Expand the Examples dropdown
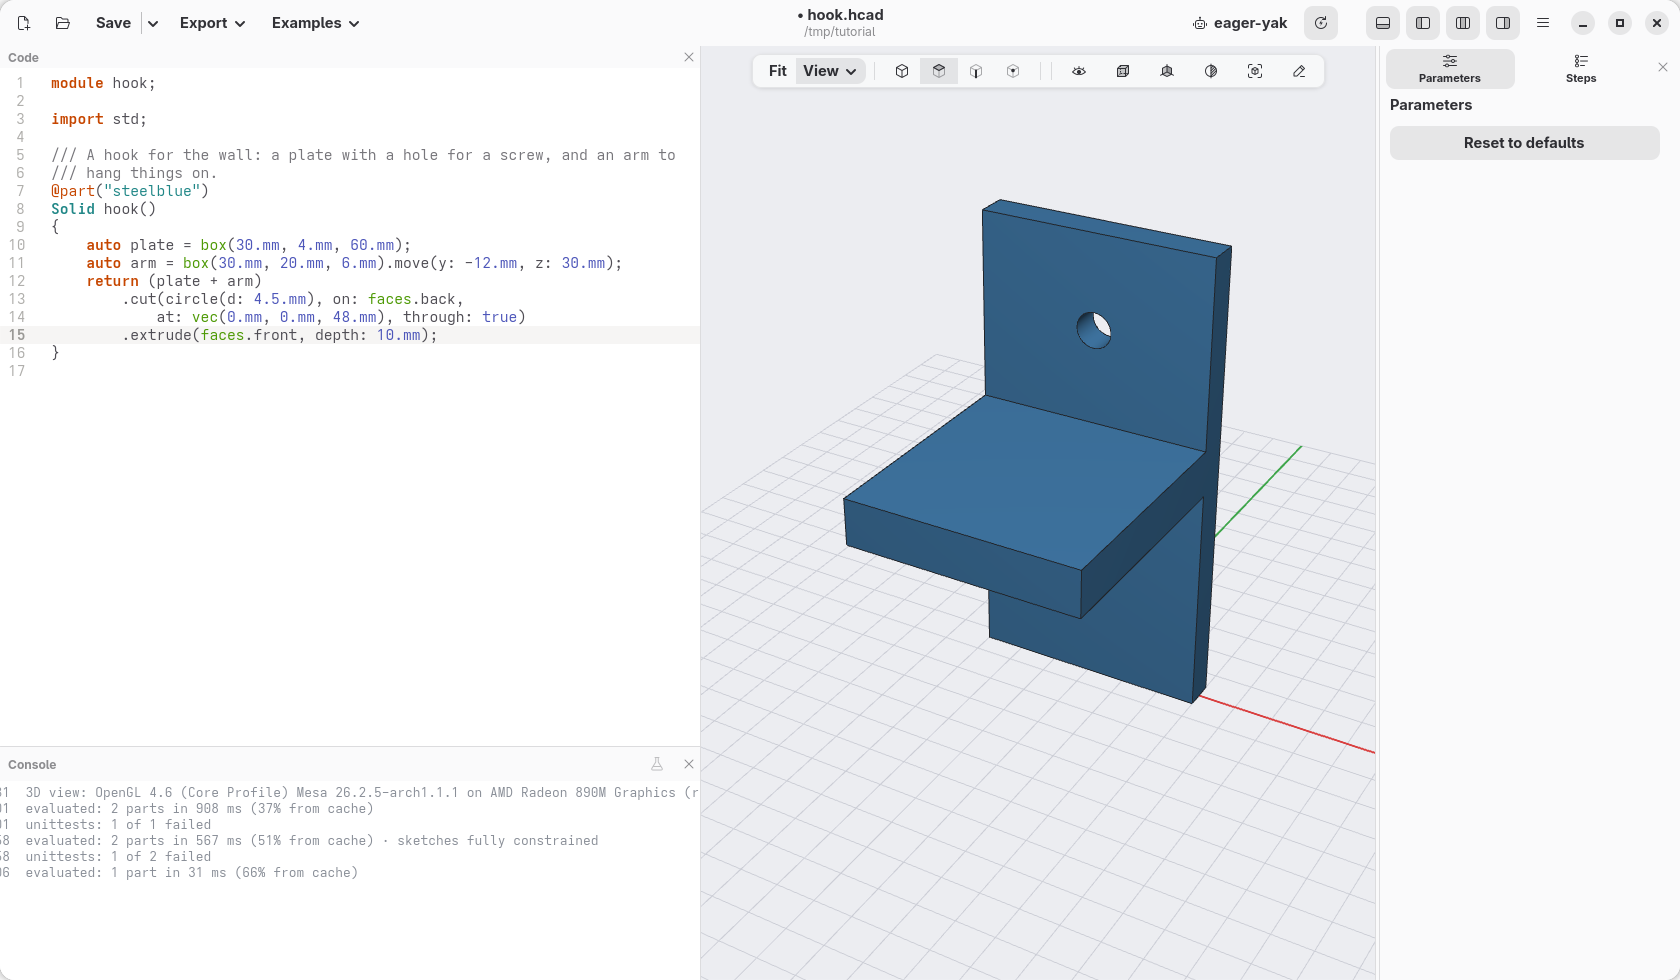Viewport: 1680px width, 980px height. coord(315,23)
